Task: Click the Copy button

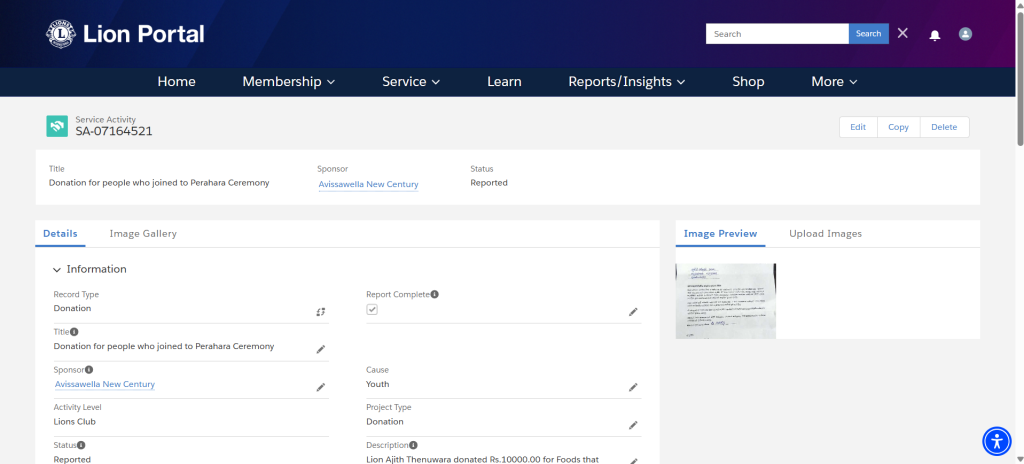Action: pos(899,127)
